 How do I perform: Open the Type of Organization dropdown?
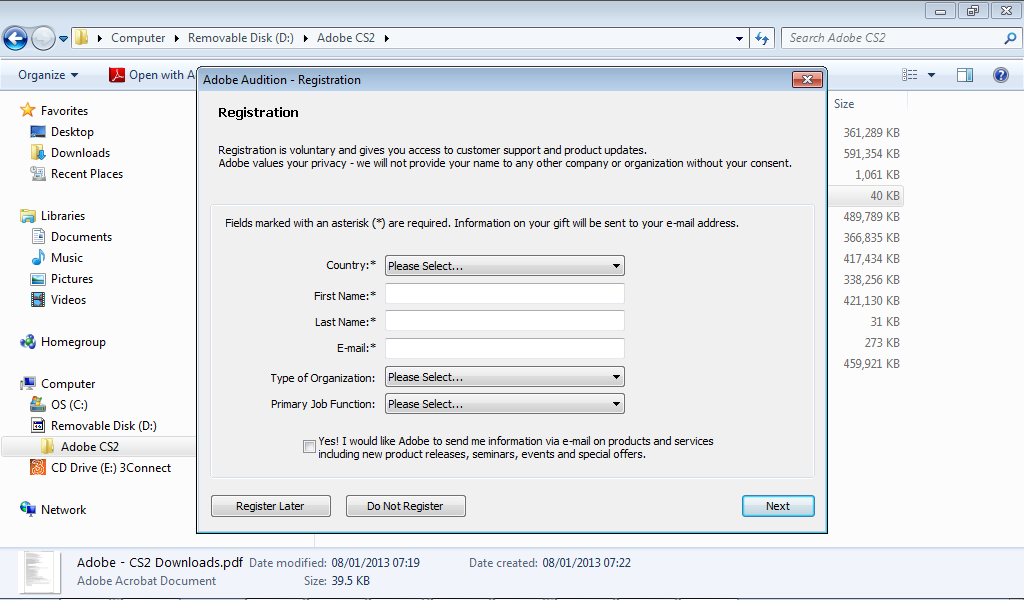(504, 377)
